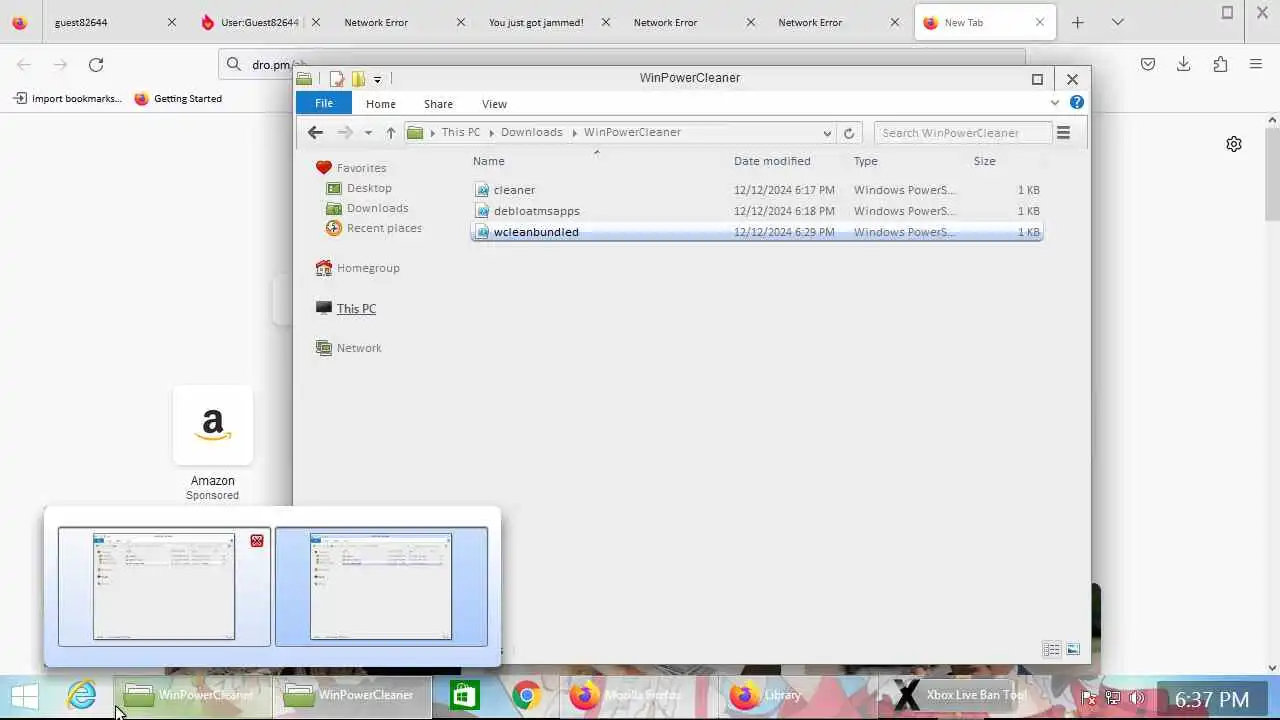Click the list icon beside Explorer search
Image resolution: width=1280 pixels, height=720 pixels.
point(1063,132)
